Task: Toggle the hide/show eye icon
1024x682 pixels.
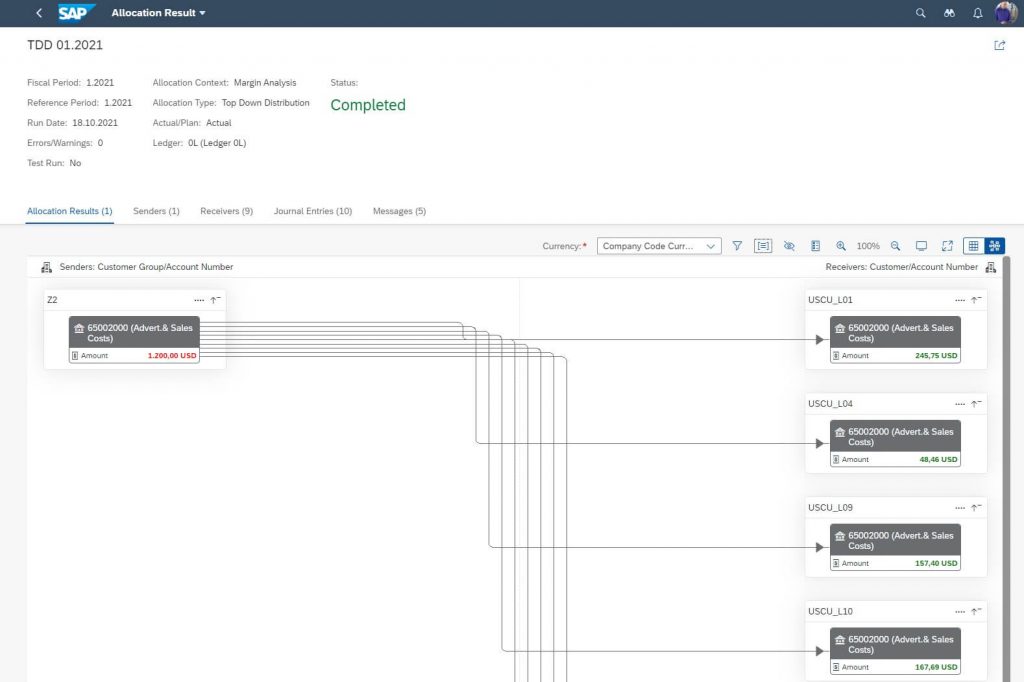Action: [789, 246]
